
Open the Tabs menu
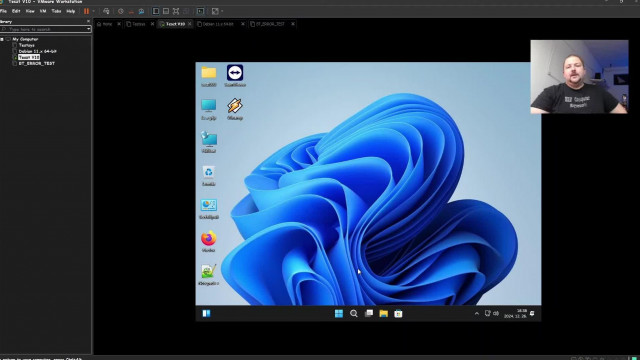56,11
